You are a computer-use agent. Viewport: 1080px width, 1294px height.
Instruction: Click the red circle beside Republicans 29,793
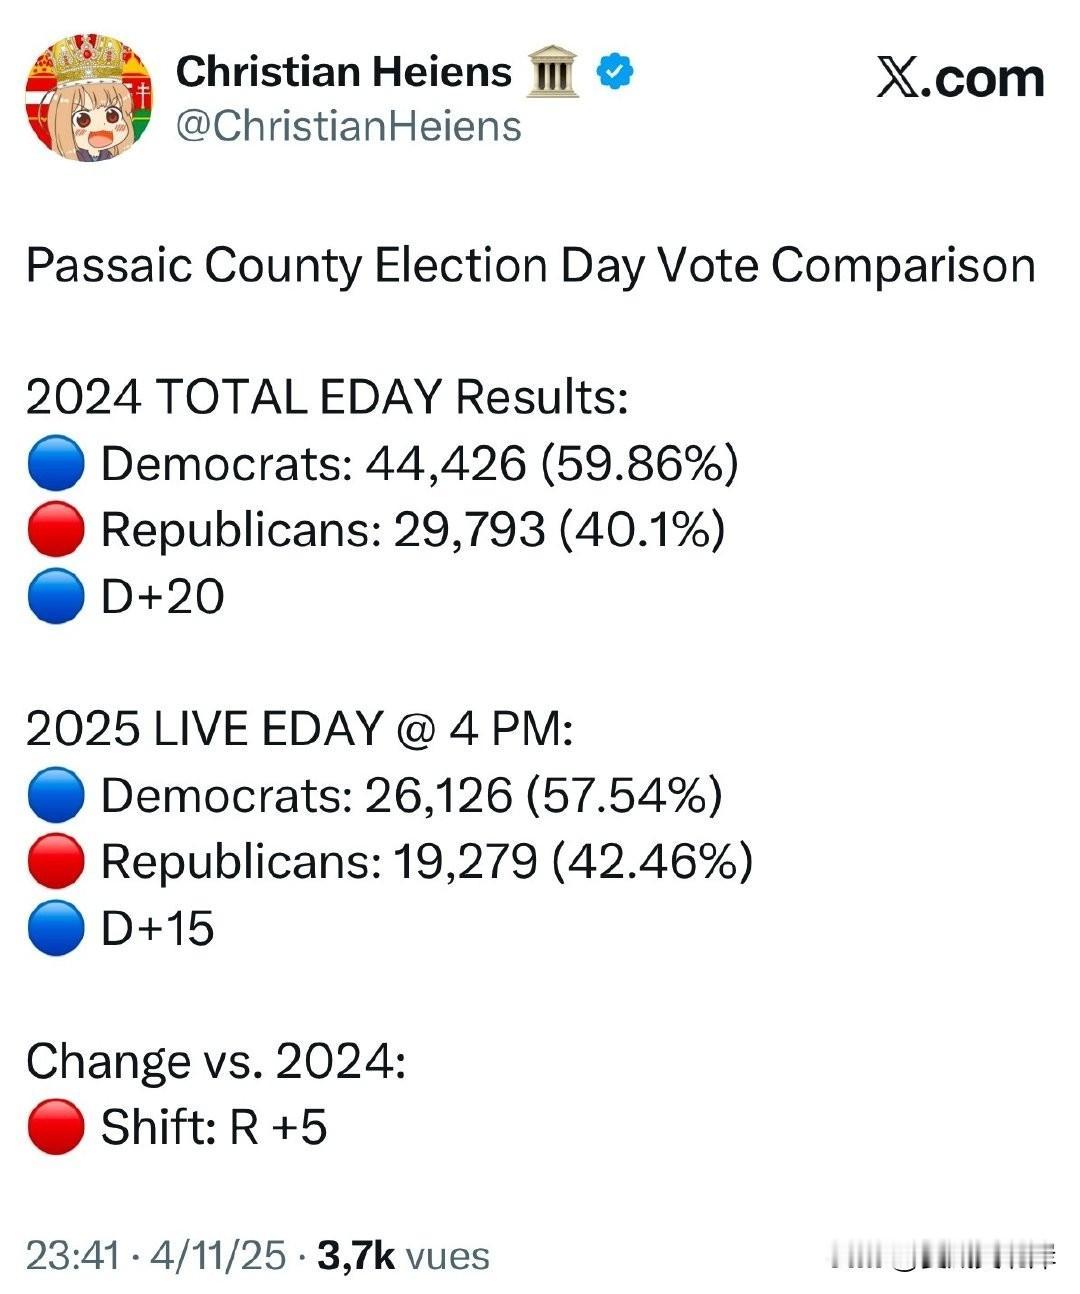(55, 531)
